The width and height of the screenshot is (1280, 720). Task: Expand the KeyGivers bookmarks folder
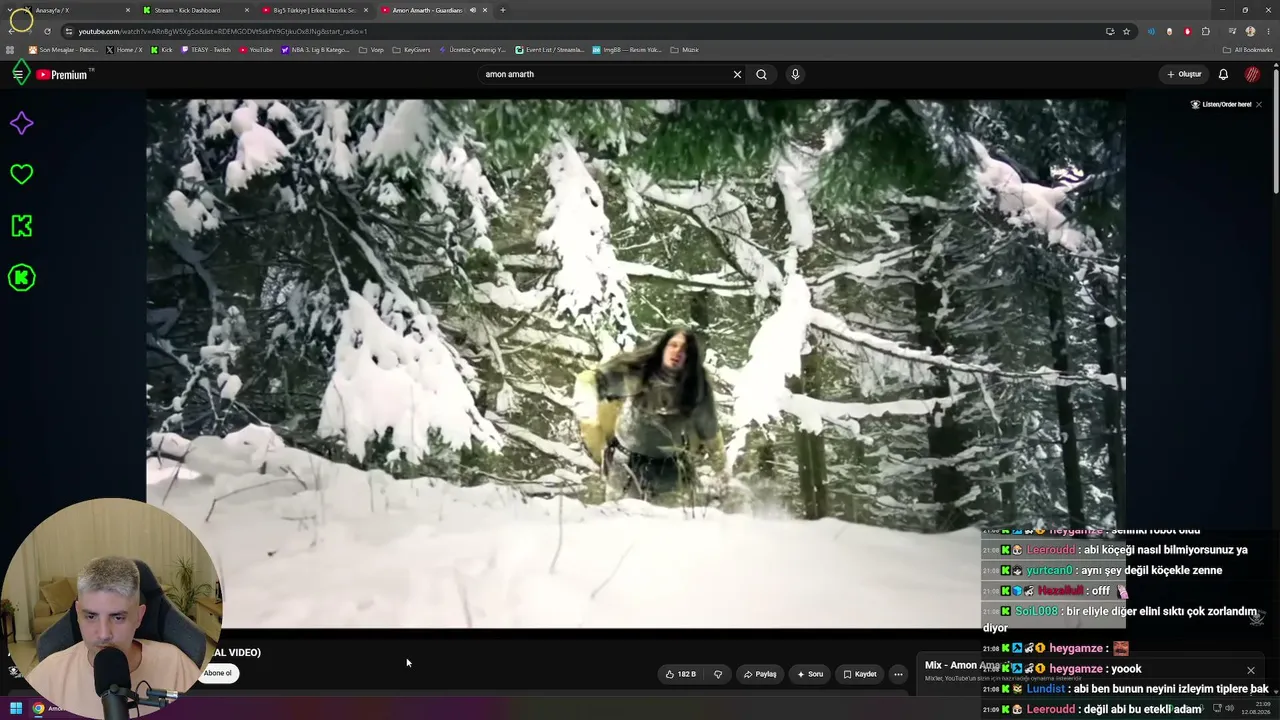411,49
